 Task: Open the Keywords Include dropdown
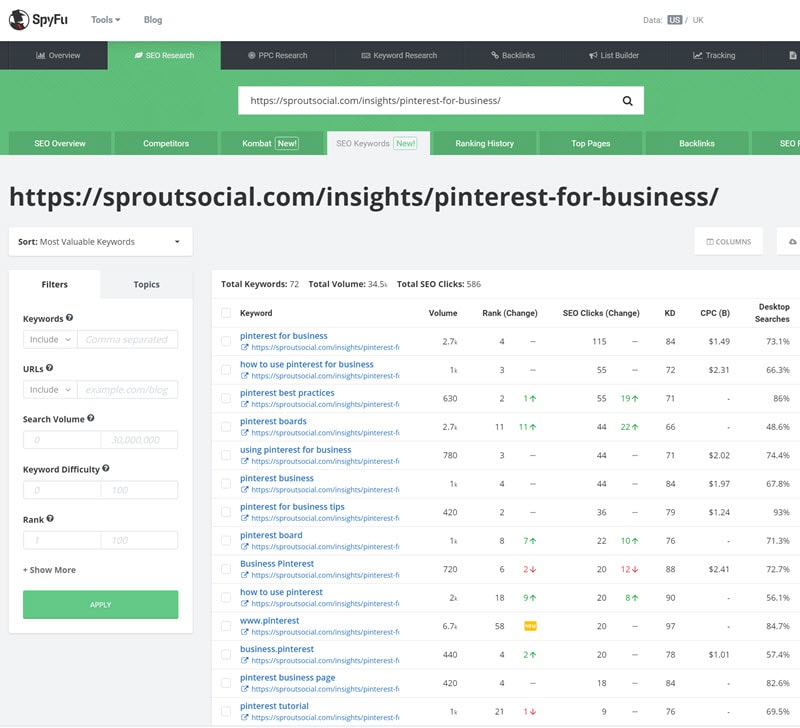50,340
